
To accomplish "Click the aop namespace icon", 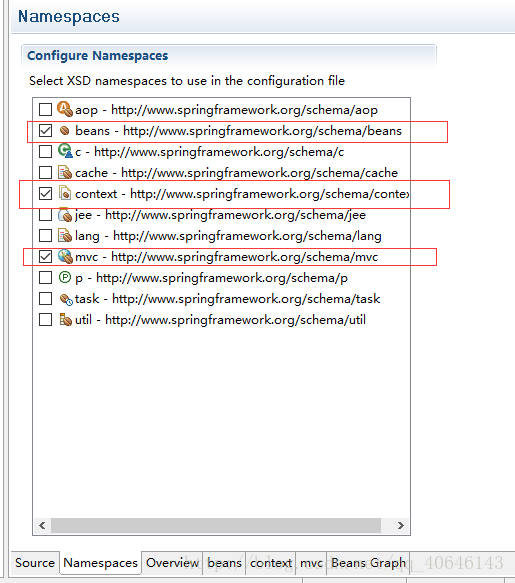I will (65, 109).
